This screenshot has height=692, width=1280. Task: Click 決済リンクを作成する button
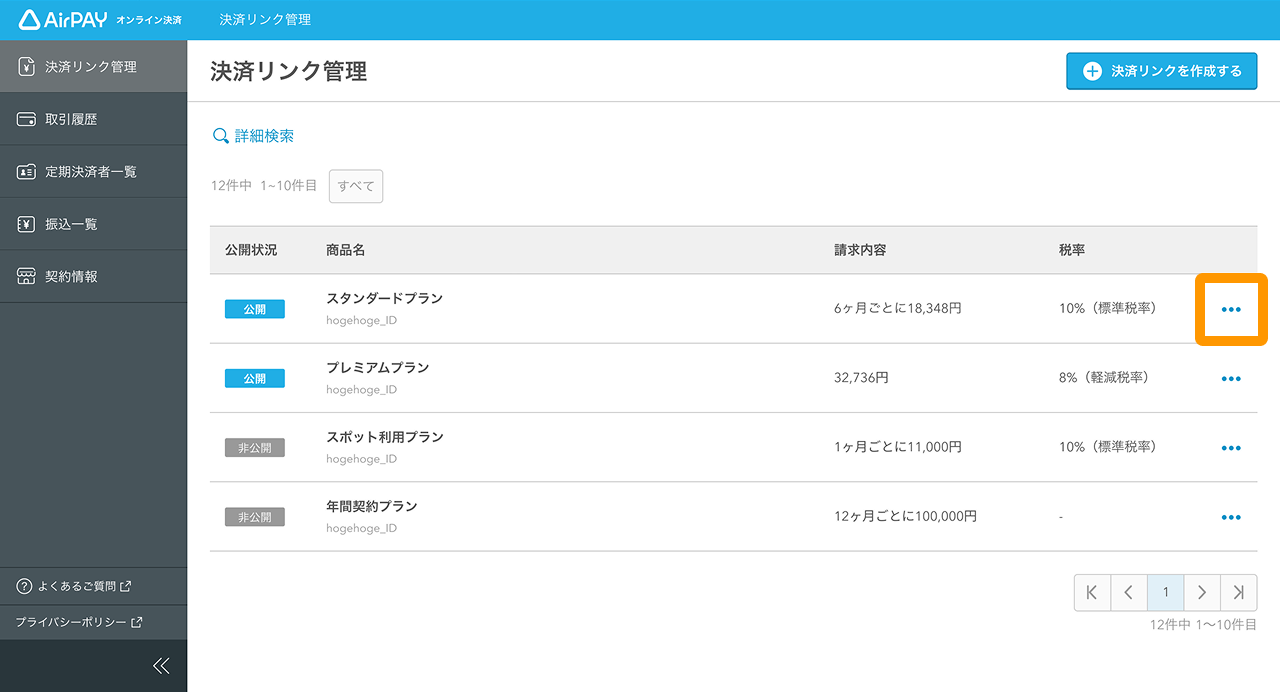pyautogui.click(x=1161, y=71)
